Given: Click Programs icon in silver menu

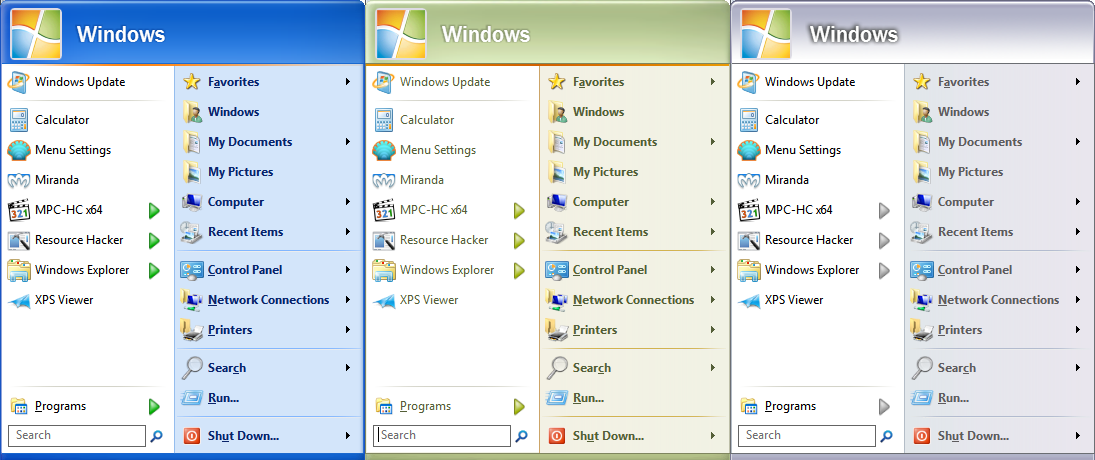Looking at the screenshot, I should pyautogui.click(x=749, y=406).
